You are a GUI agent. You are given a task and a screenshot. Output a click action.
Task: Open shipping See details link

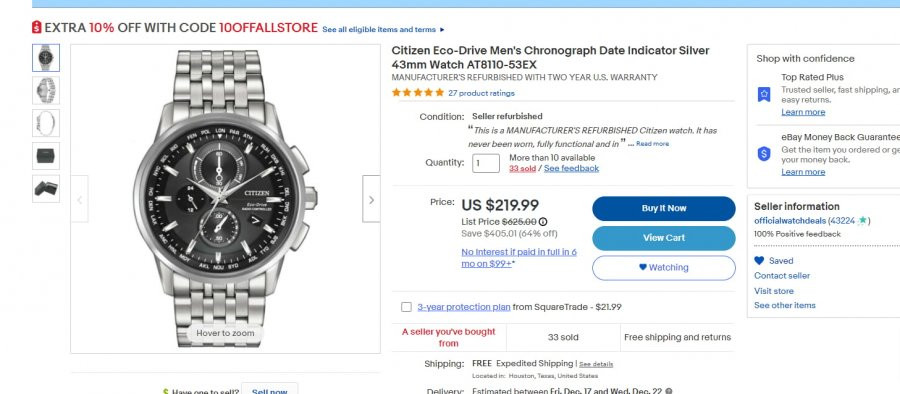[596, 364]
